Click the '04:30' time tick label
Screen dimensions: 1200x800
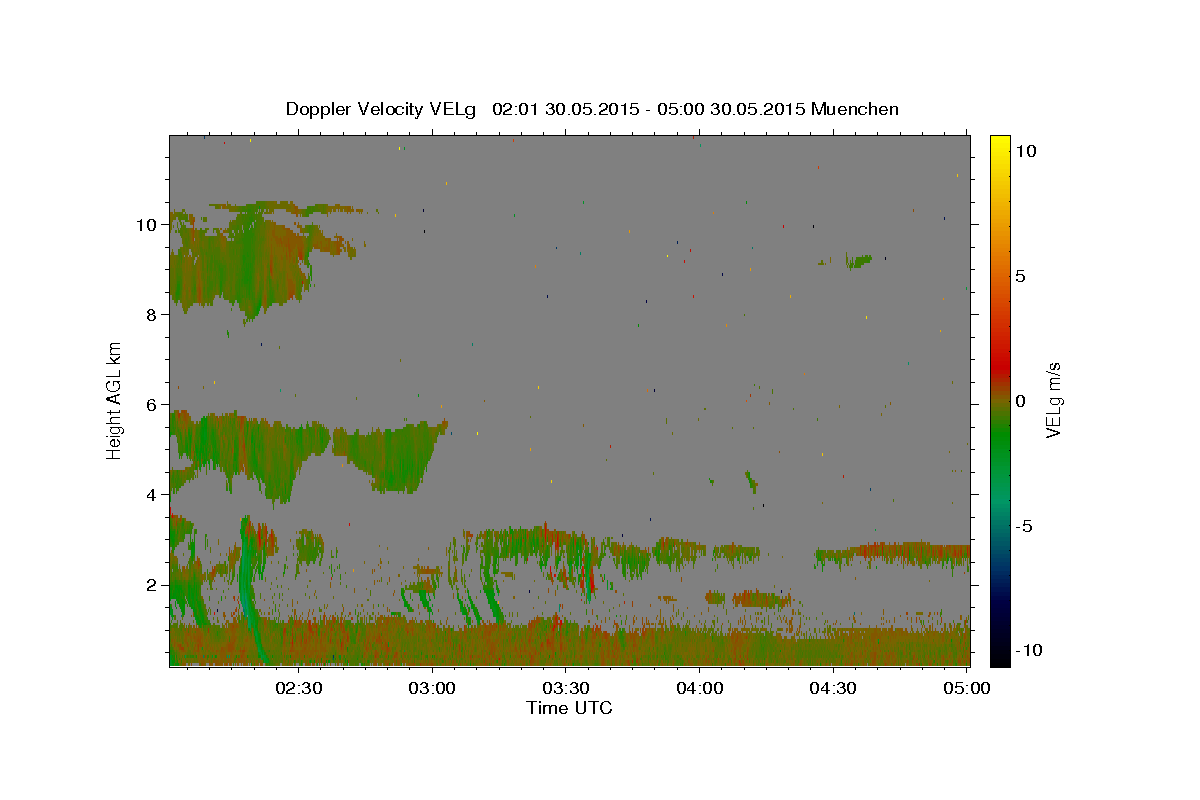point(833,688)
